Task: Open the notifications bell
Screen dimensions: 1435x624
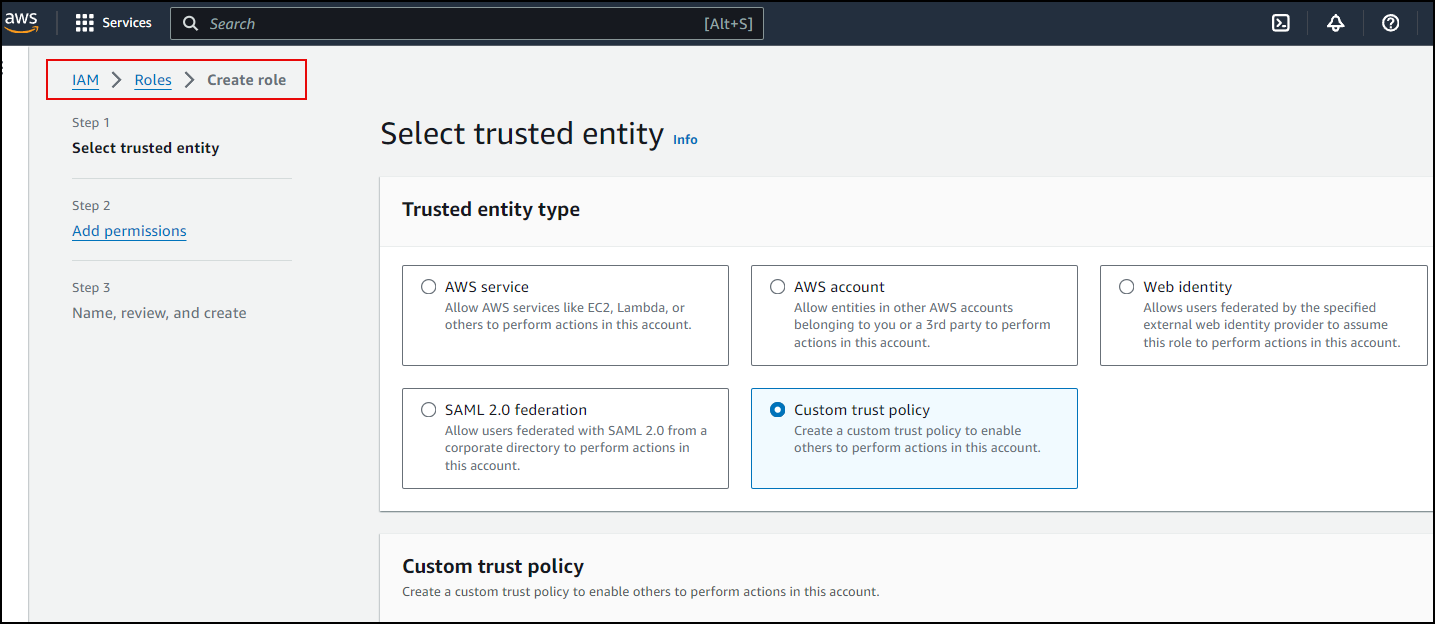Action: click(x=1335, y=23)
